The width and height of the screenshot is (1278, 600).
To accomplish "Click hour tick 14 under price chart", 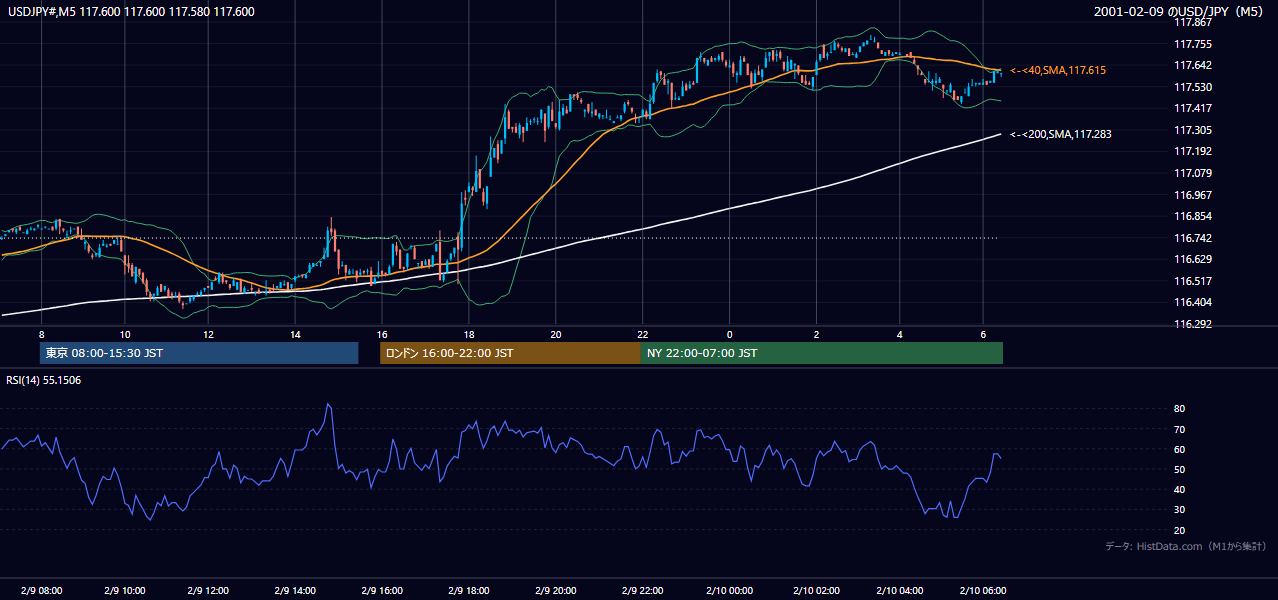I will click(x=296, y=334).
